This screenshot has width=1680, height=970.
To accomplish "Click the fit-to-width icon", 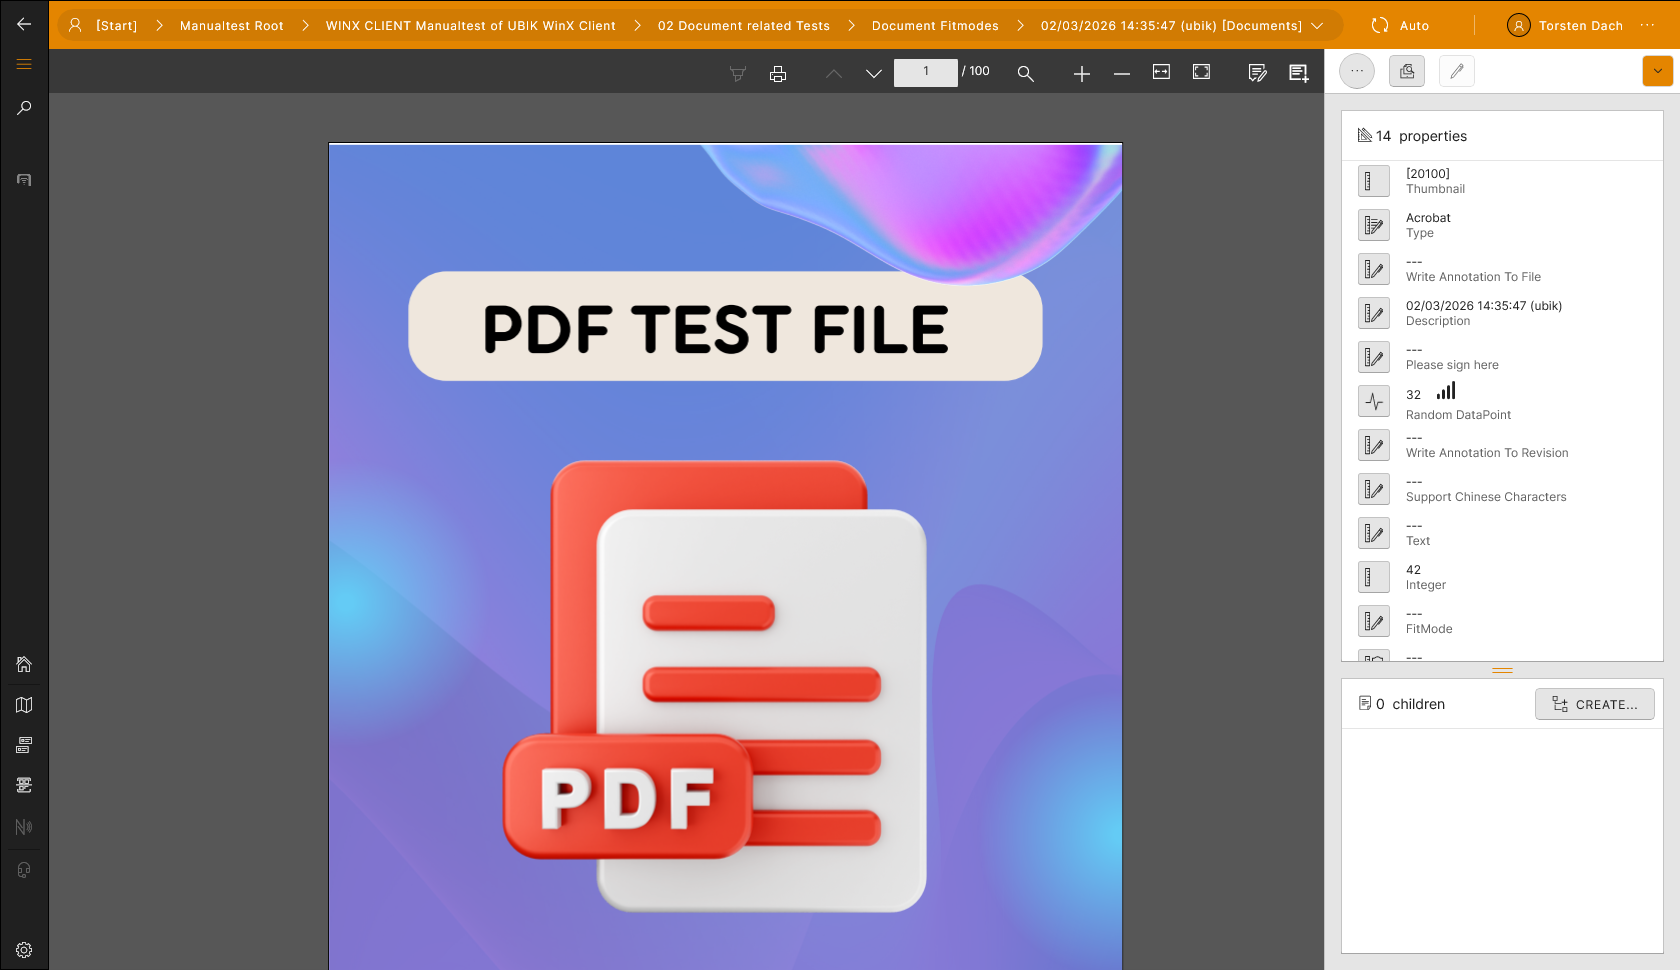I will click(1161, 72).
